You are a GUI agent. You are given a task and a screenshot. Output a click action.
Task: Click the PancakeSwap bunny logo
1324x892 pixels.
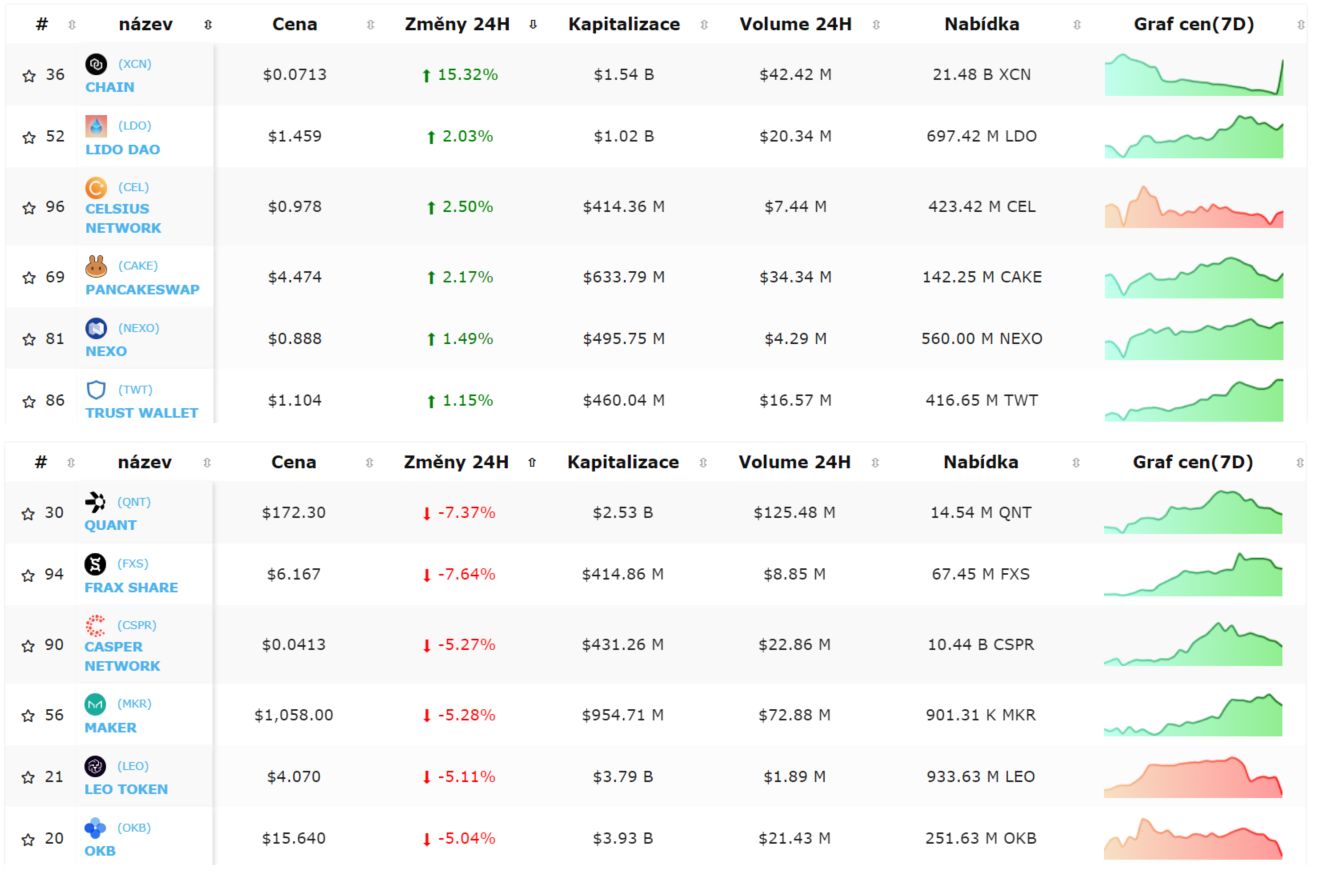pyautogui.click(x=96, y=266)
